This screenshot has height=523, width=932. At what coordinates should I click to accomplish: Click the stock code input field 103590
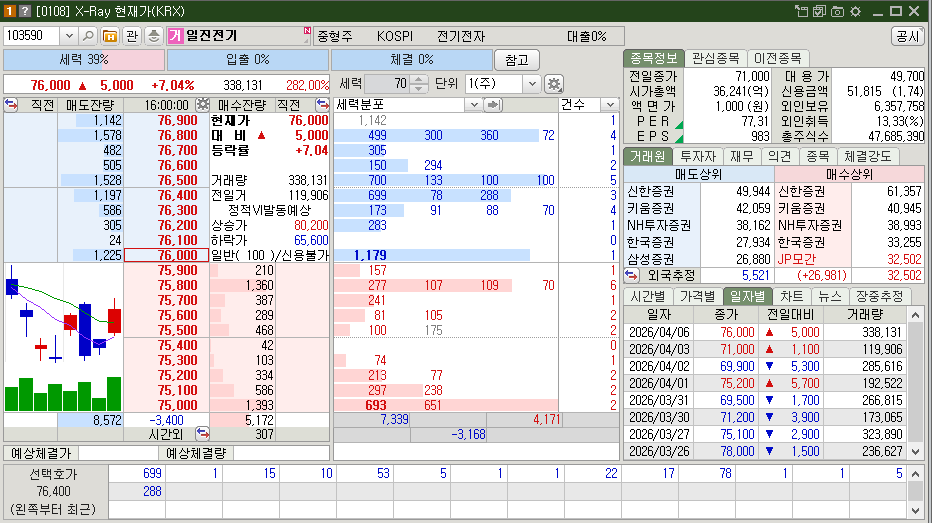click(x=32, y=36)
